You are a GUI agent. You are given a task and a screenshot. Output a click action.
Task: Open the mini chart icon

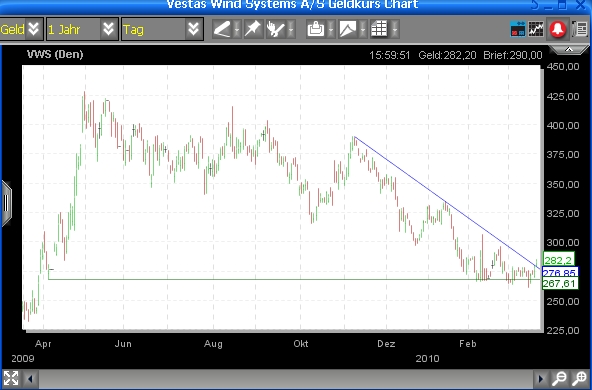(536, 29)
